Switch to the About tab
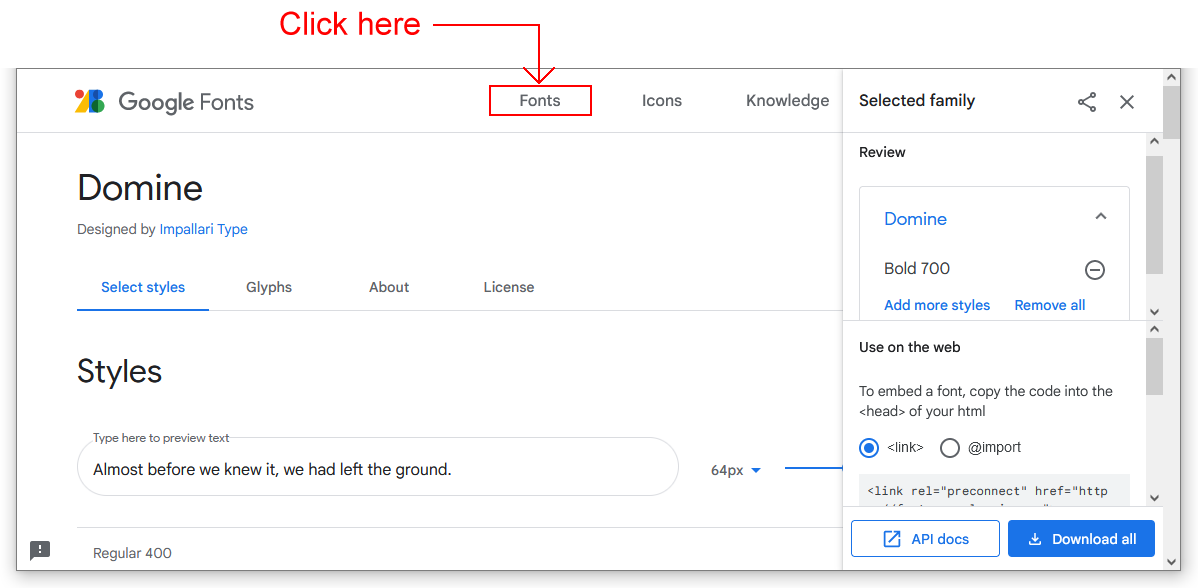The width and height of the screenshot is (1202, 588). [x=389, y=287]
